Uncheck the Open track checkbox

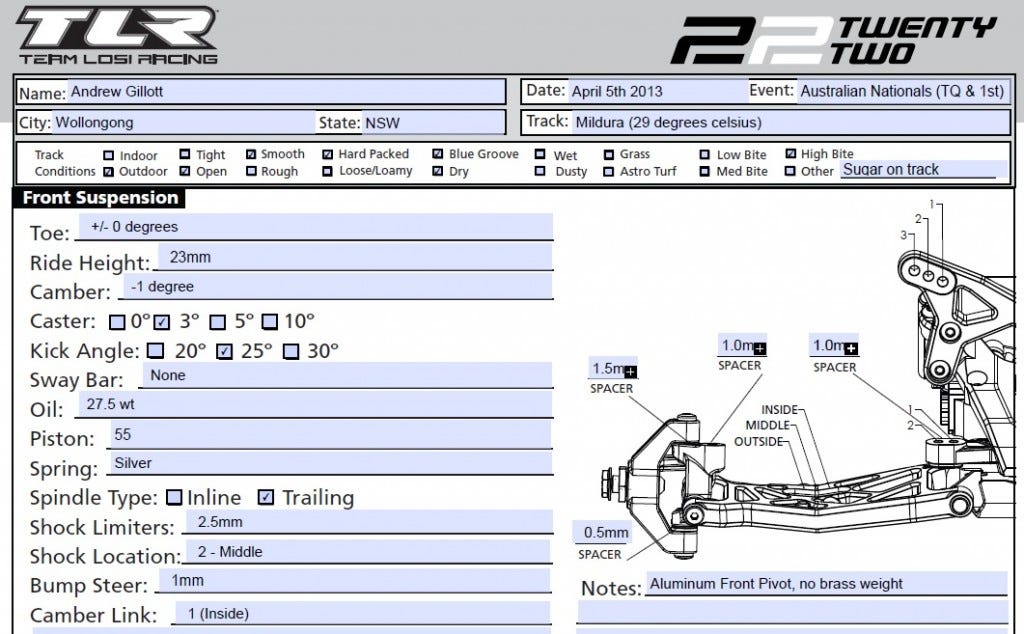(x=185, y=171)
